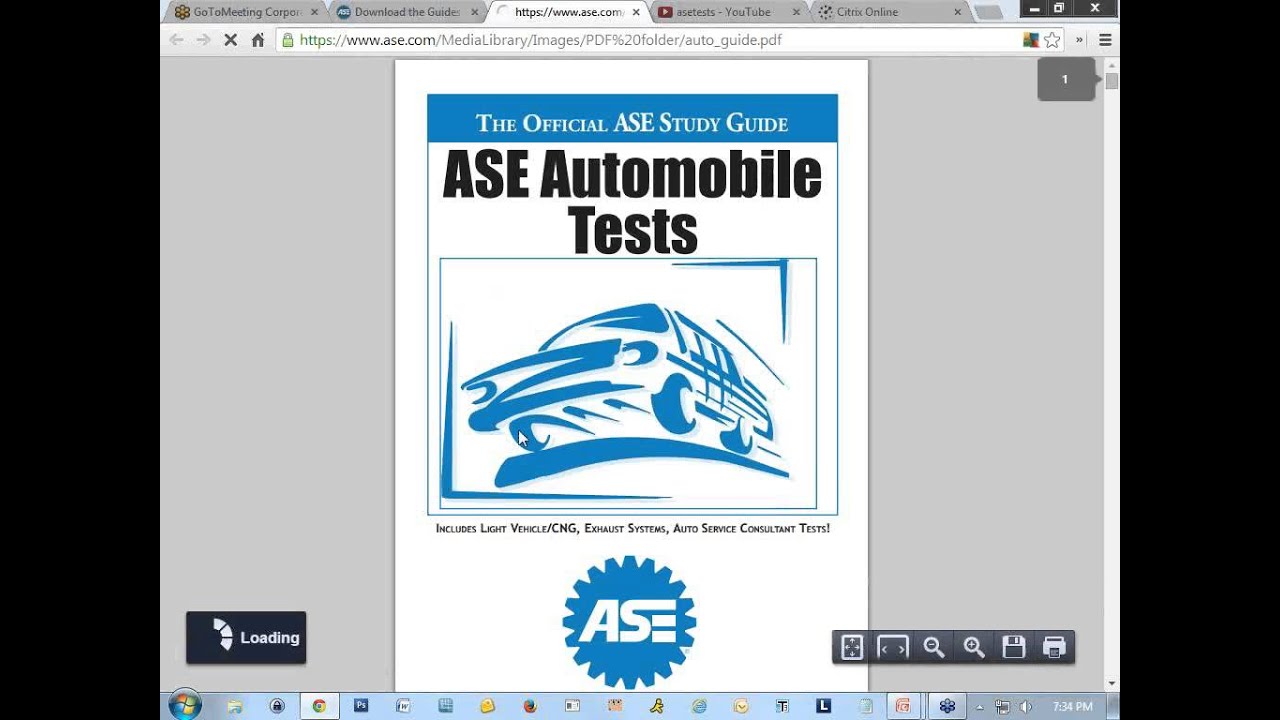Screen dimensions: 1280x720
Task: Click the volume speaker tray icon
Action: point(1025,707)
